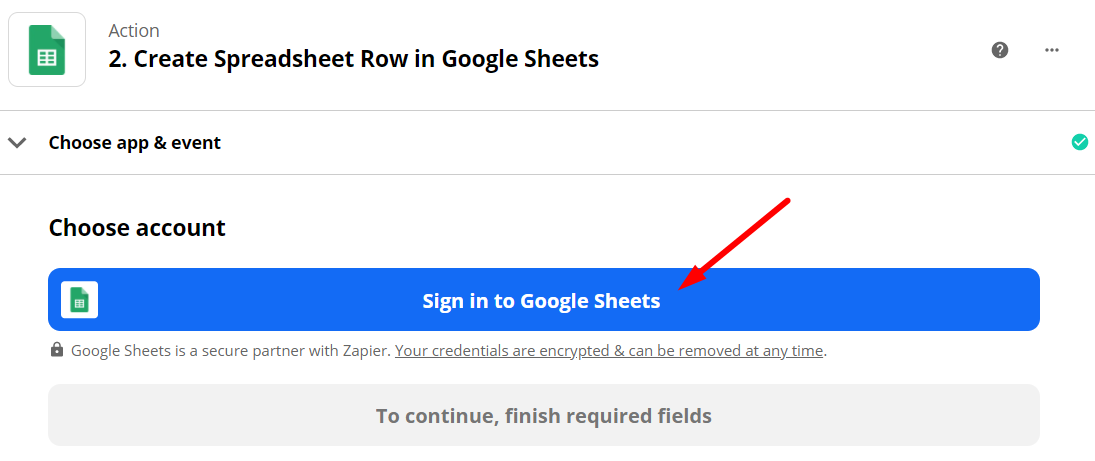1095x461 pixels.
Task: Click "can be removed at any time" link text
Action: [727, 351]
